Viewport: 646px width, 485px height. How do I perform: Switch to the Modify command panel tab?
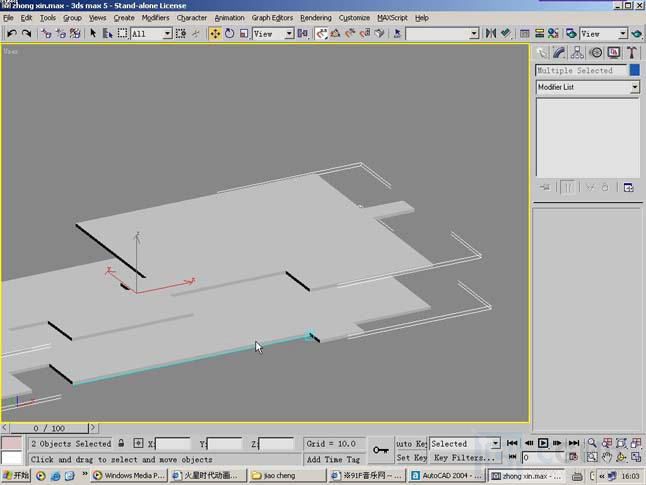tap(559, 53)
